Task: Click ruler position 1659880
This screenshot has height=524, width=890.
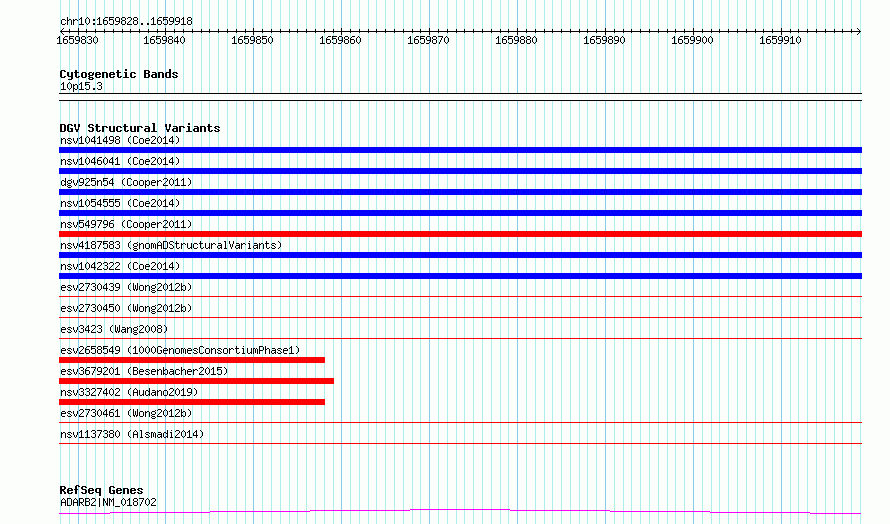Action: click(x=516, y=40)
